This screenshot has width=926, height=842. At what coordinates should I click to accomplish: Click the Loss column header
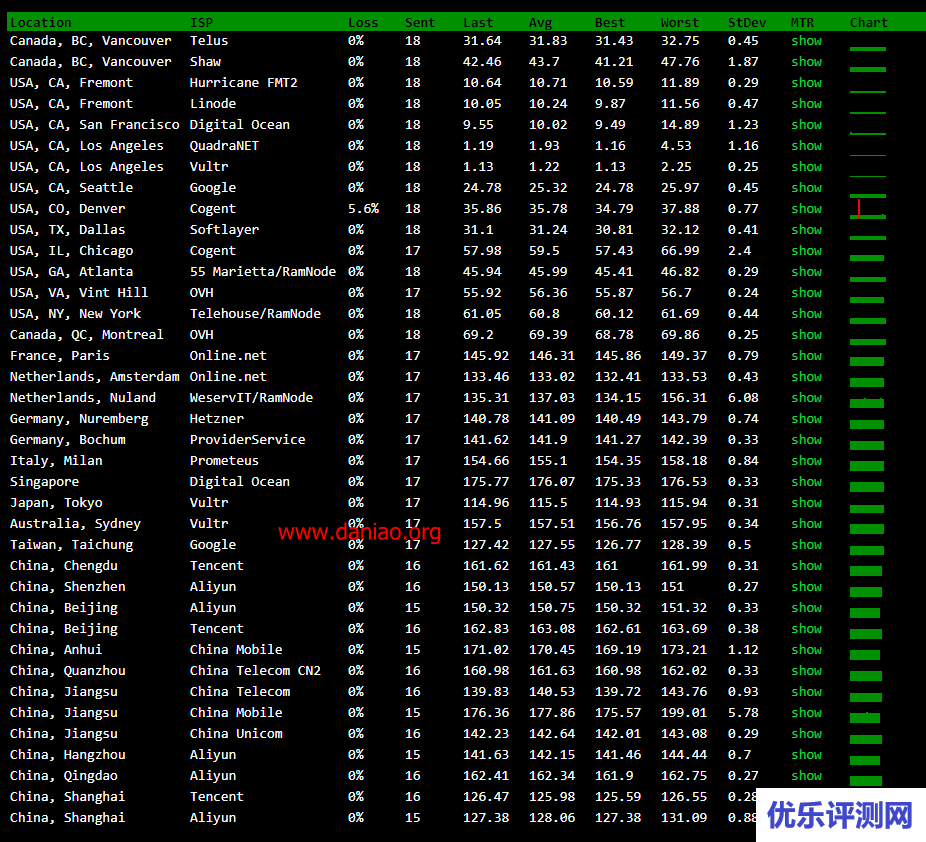click(x=363, y=22)
